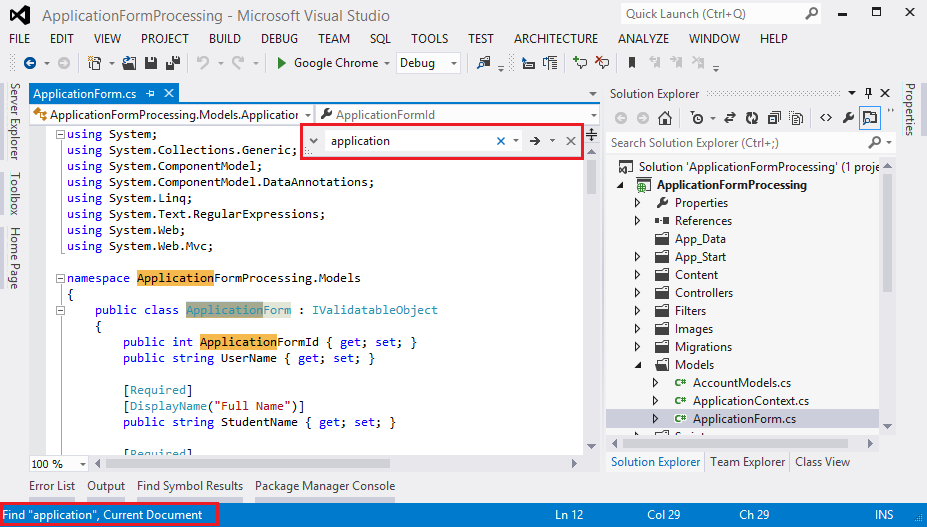Screen dimensions: 927x527
Task: Open the FILE menu
Action: tap(20, 38)
